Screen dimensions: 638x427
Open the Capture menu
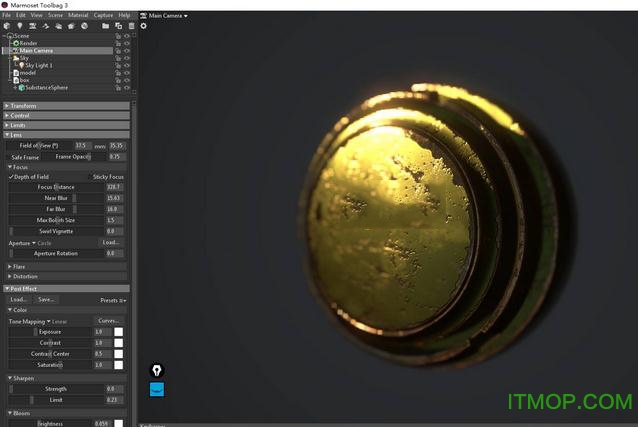coord(103,16)
